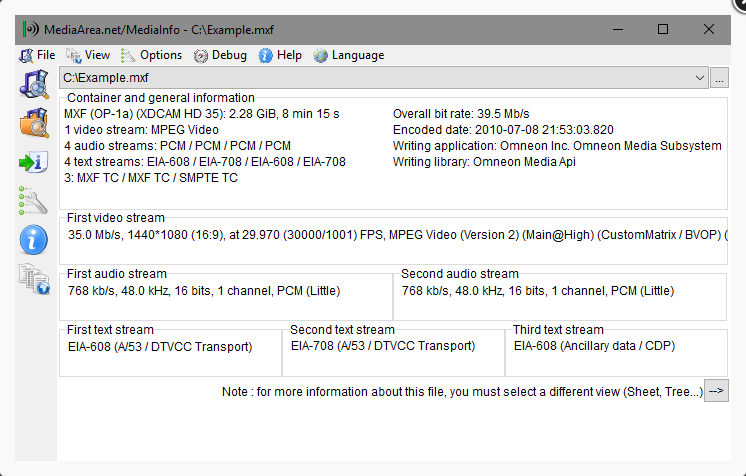This screenshot has width=746, height=476.
Task: Open the Options menu
Action: [151, 55]
